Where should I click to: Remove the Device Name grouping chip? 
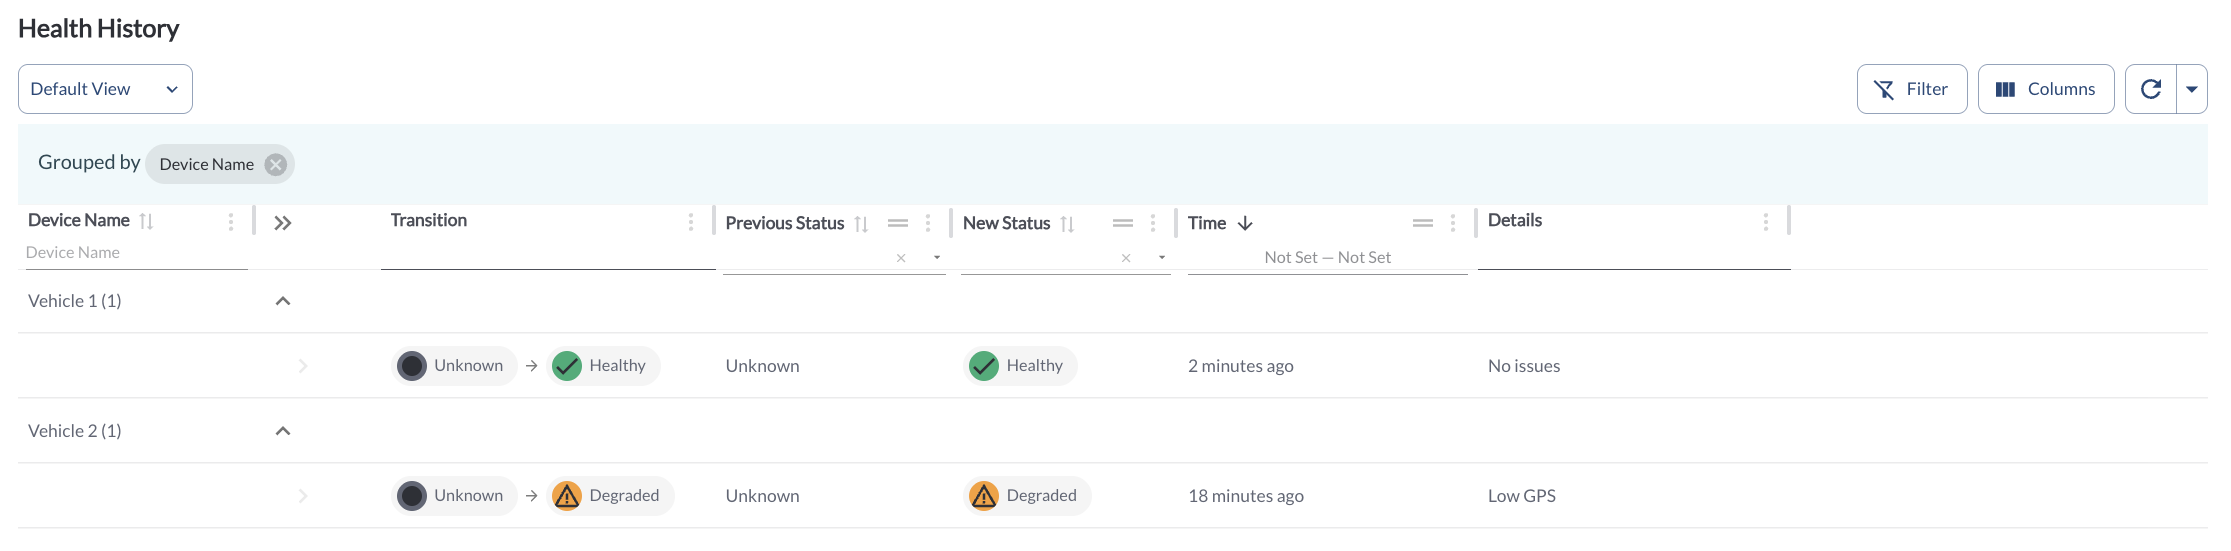pos(276,164)
